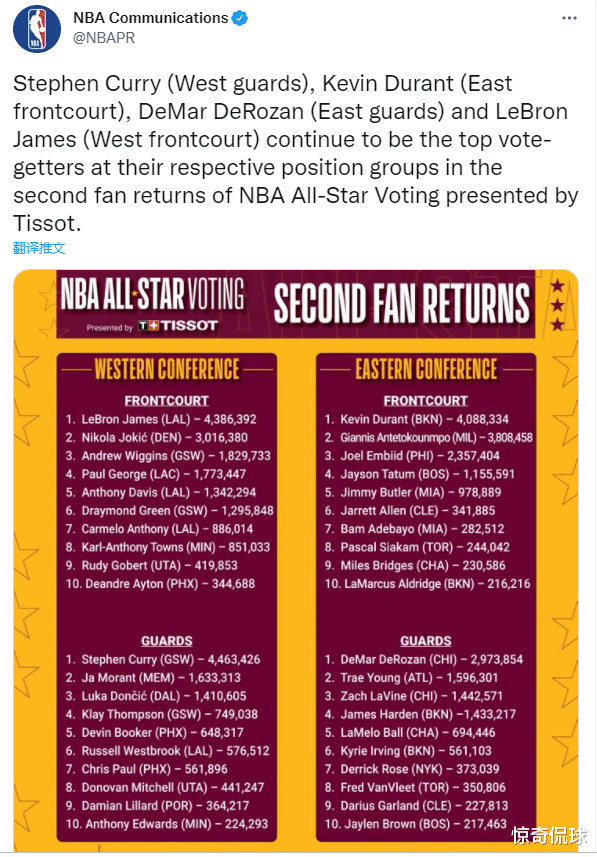
Task: Click the DeMar DeRozan vote entry
Action: [424, 660]
